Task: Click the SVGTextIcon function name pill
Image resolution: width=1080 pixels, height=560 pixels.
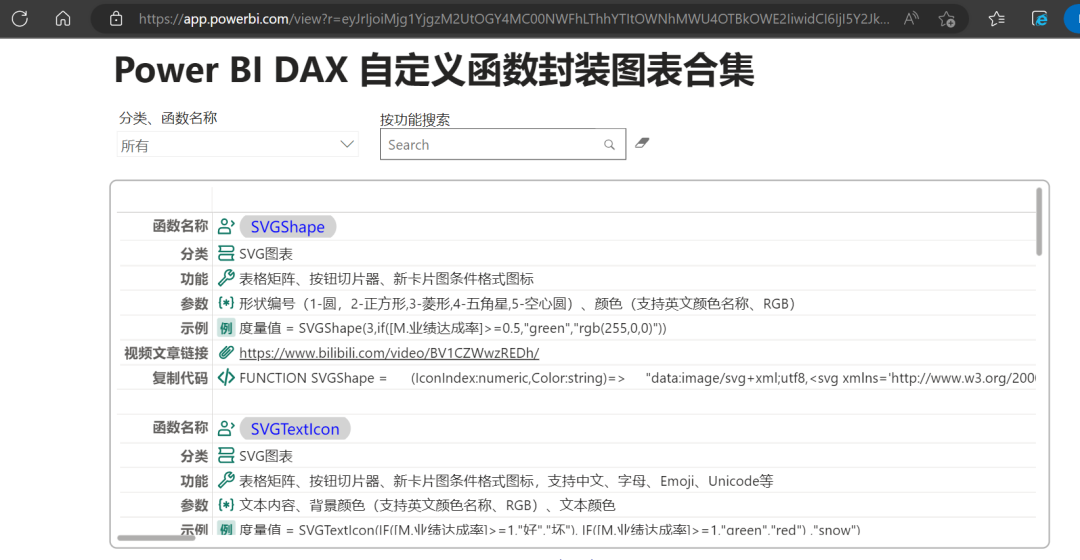Action: (x=295, y=429)
